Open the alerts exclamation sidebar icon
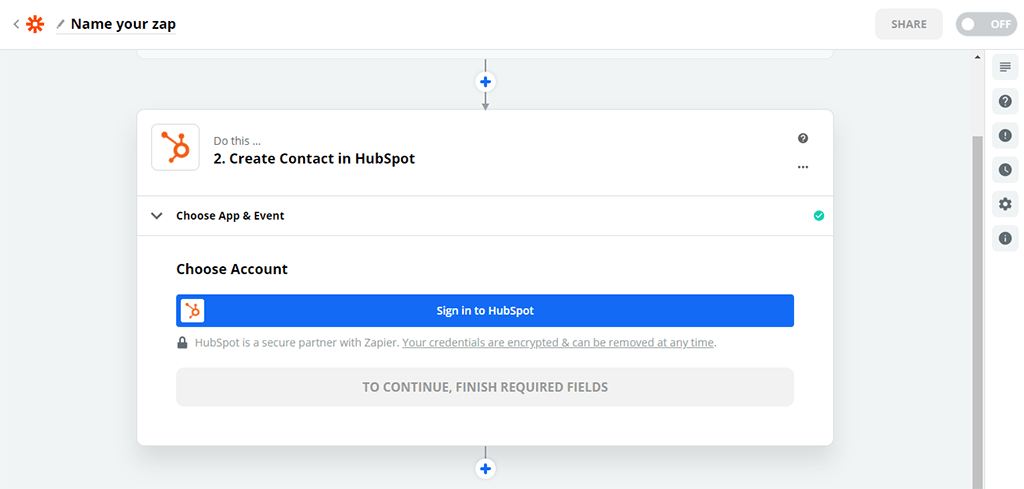Screen dimensions: 1024x489 pyautogui.click(x=1005, y=136)
